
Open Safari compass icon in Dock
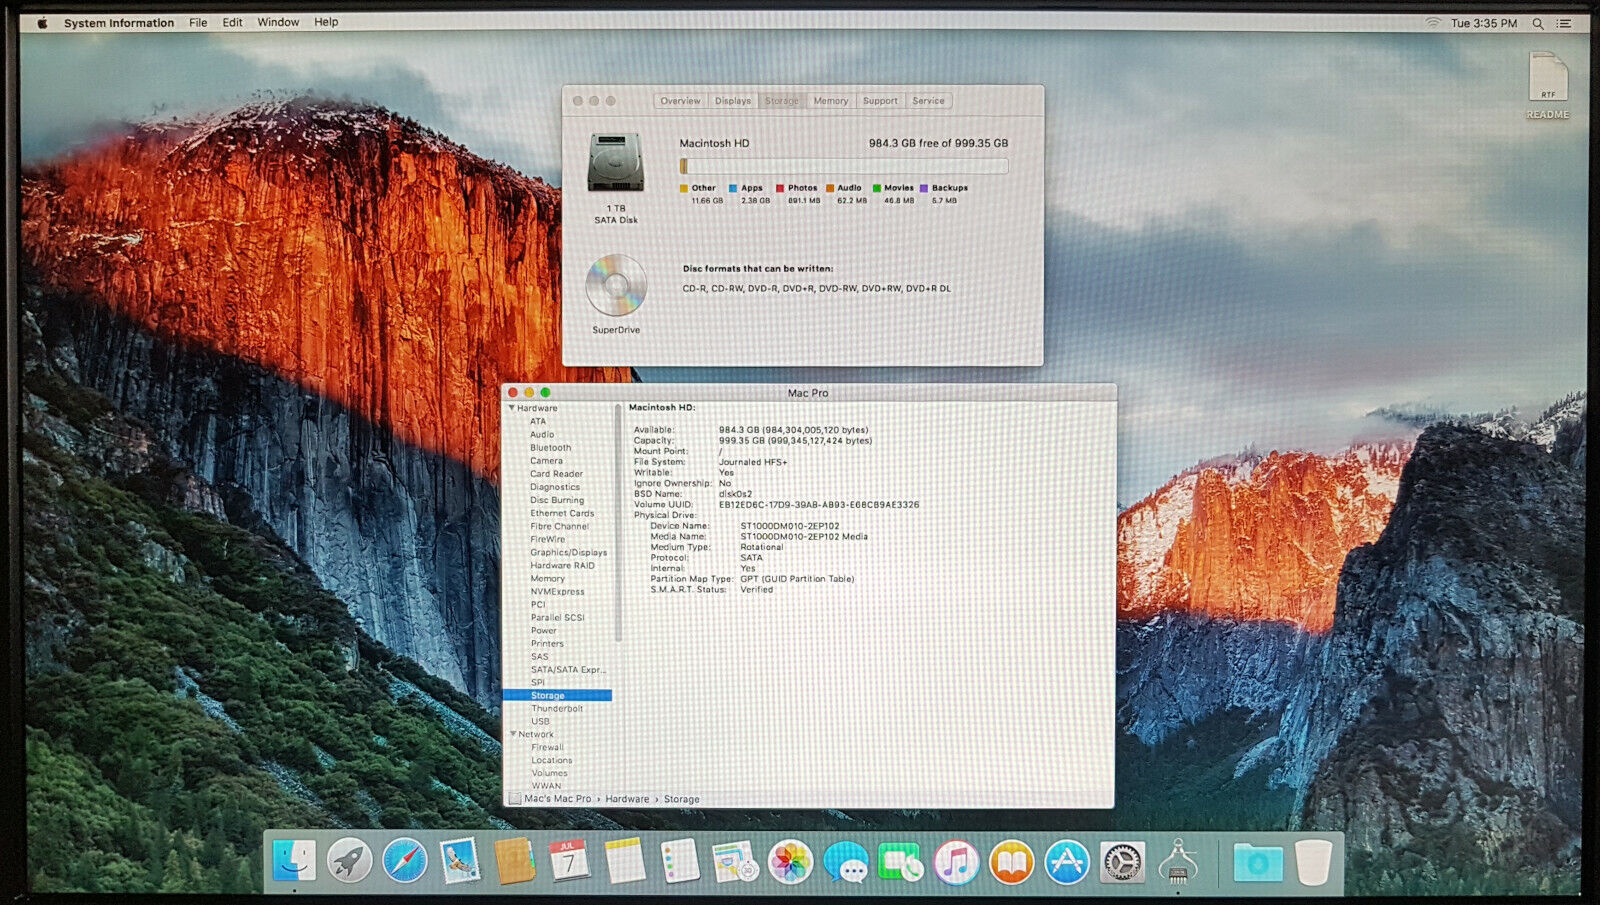tap(405, 861)
